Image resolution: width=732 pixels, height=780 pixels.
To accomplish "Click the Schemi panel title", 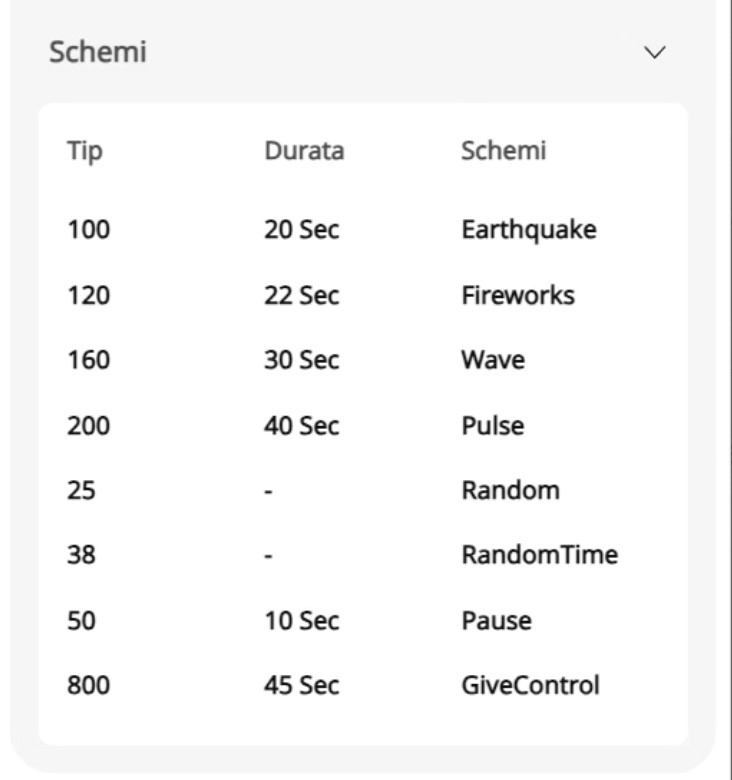I will [98, 53].
